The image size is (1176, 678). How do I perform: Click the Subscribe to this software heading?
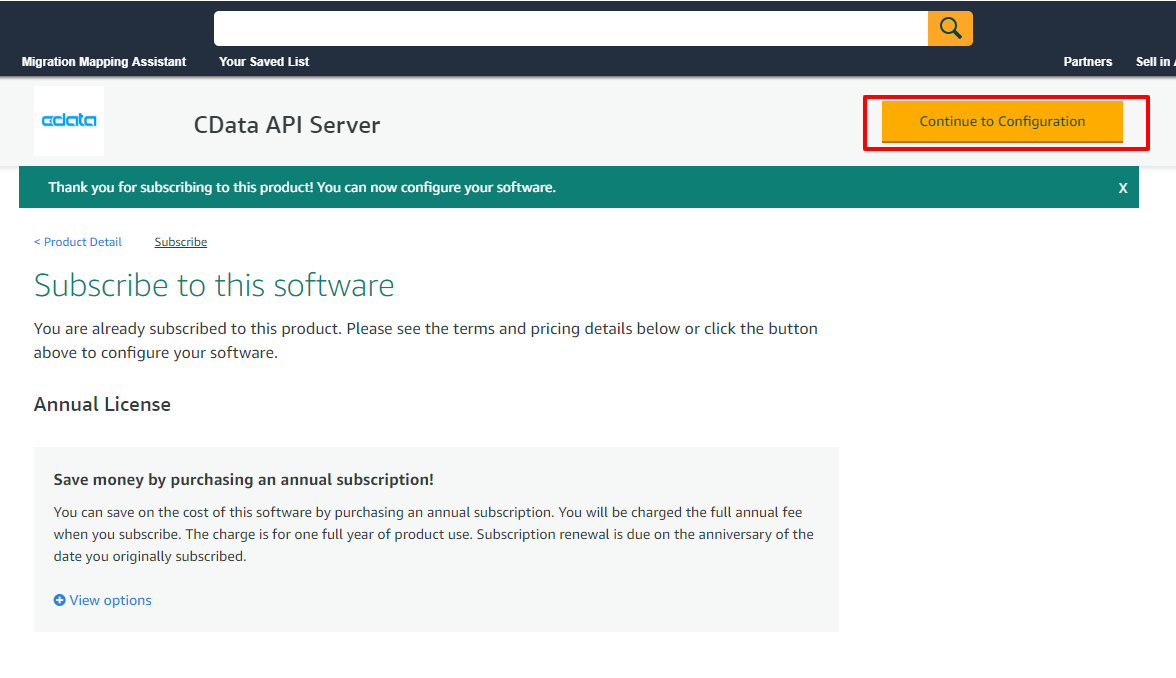[214, 285]
